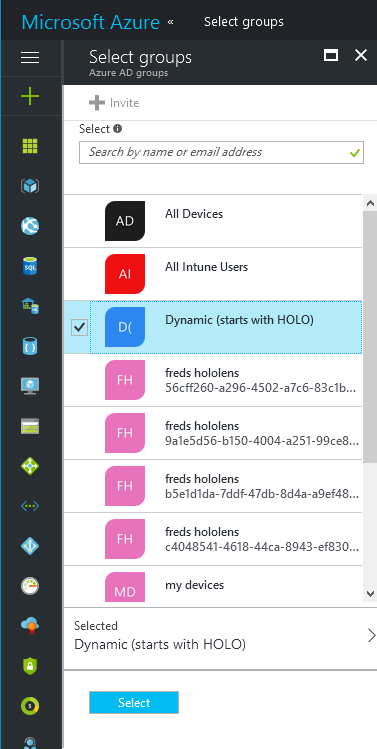This screenshot has width=377, height=749.
Task: Open App Services globe icon
Action: tap(30, 225)
